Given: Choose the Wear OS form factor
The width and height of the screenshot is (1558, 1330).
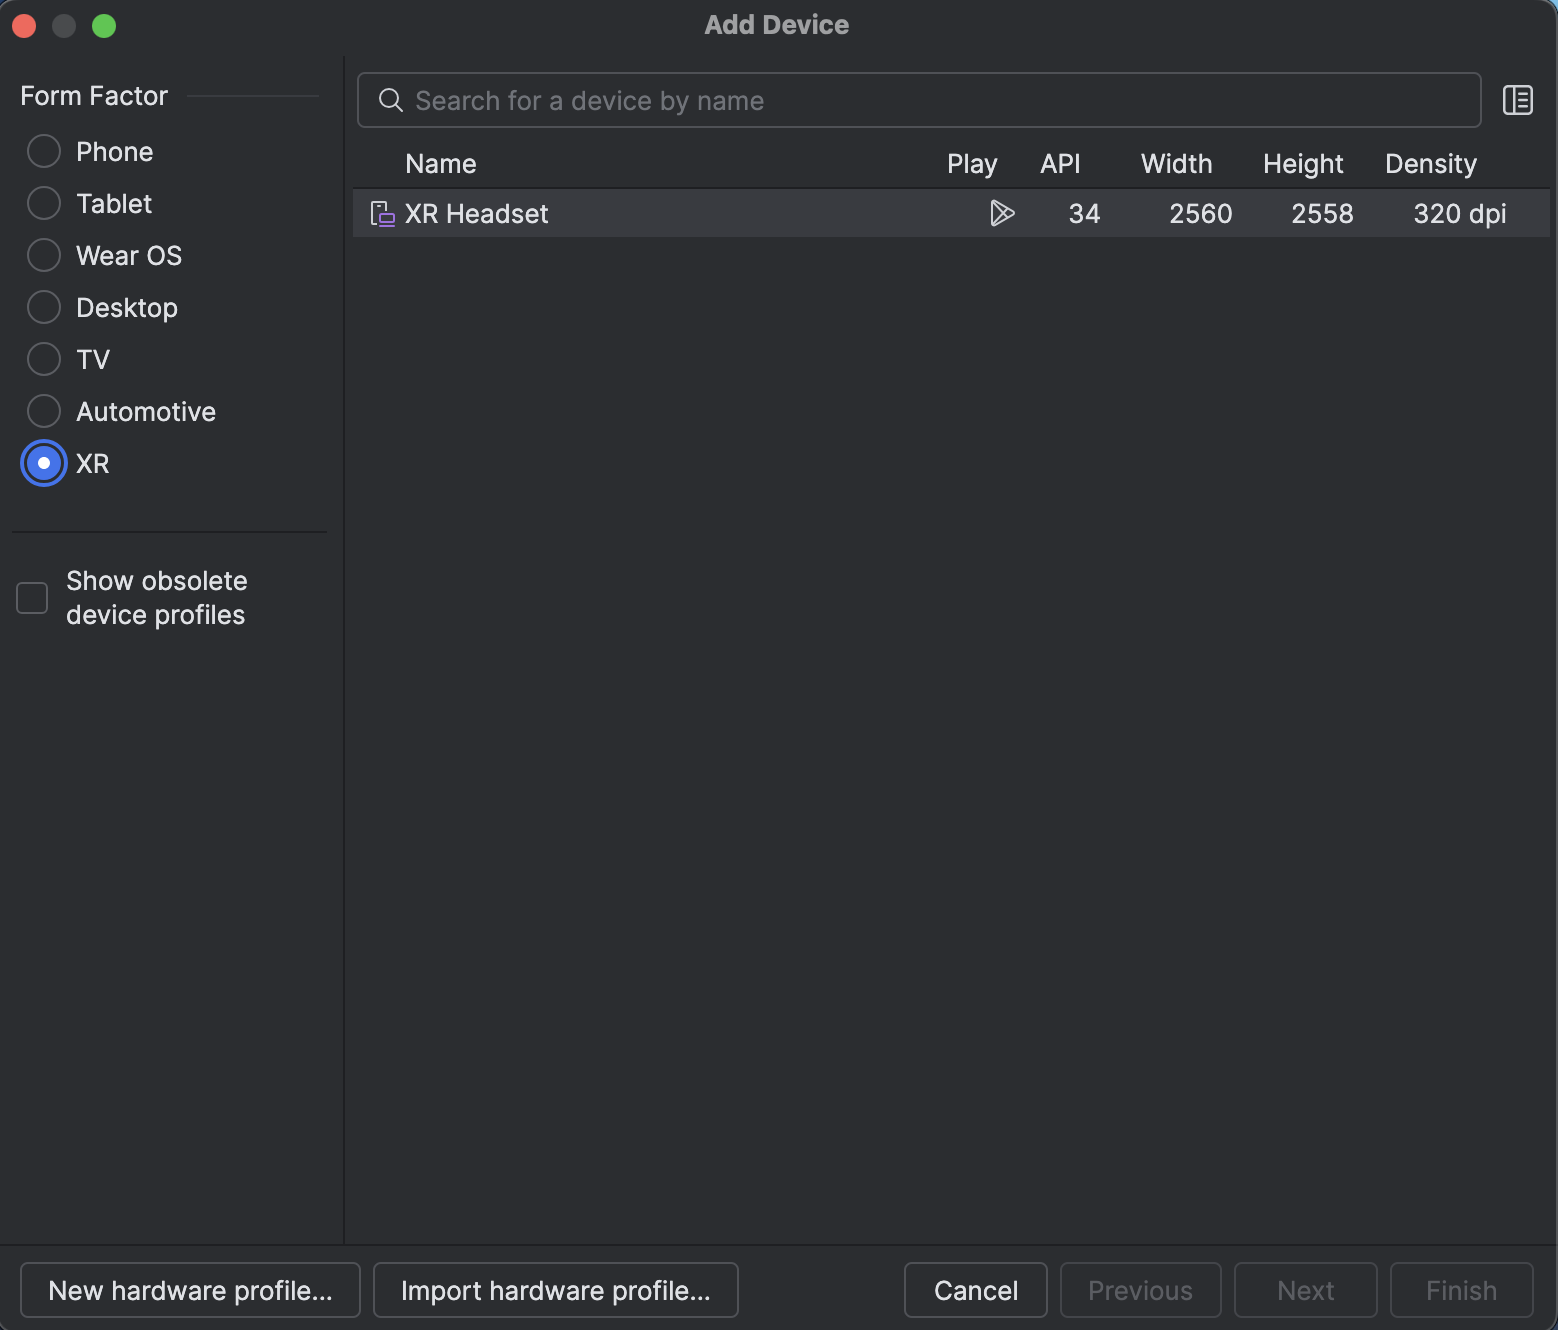Looking at the screenshot, I should tap(44, 255).
